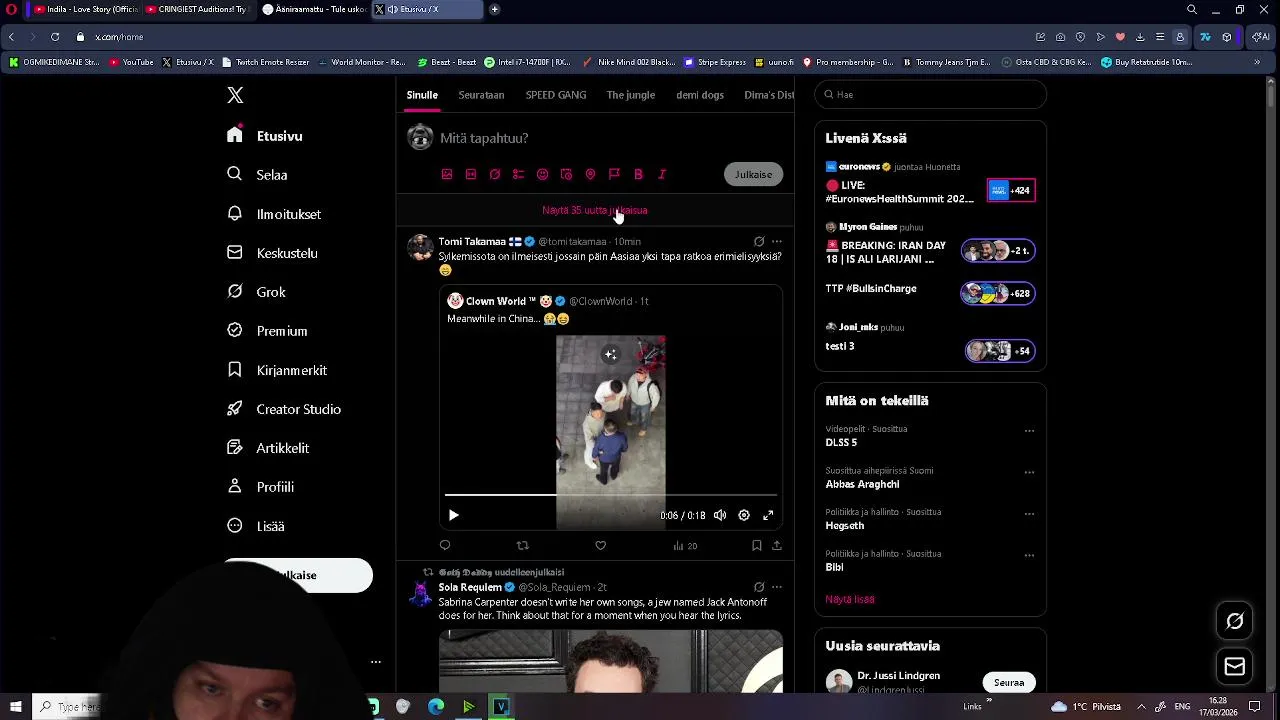Screen dimensions: 1280x720
Task: Click the Grok compose icon
Action: pyautogui.click(x=495, y=174)
